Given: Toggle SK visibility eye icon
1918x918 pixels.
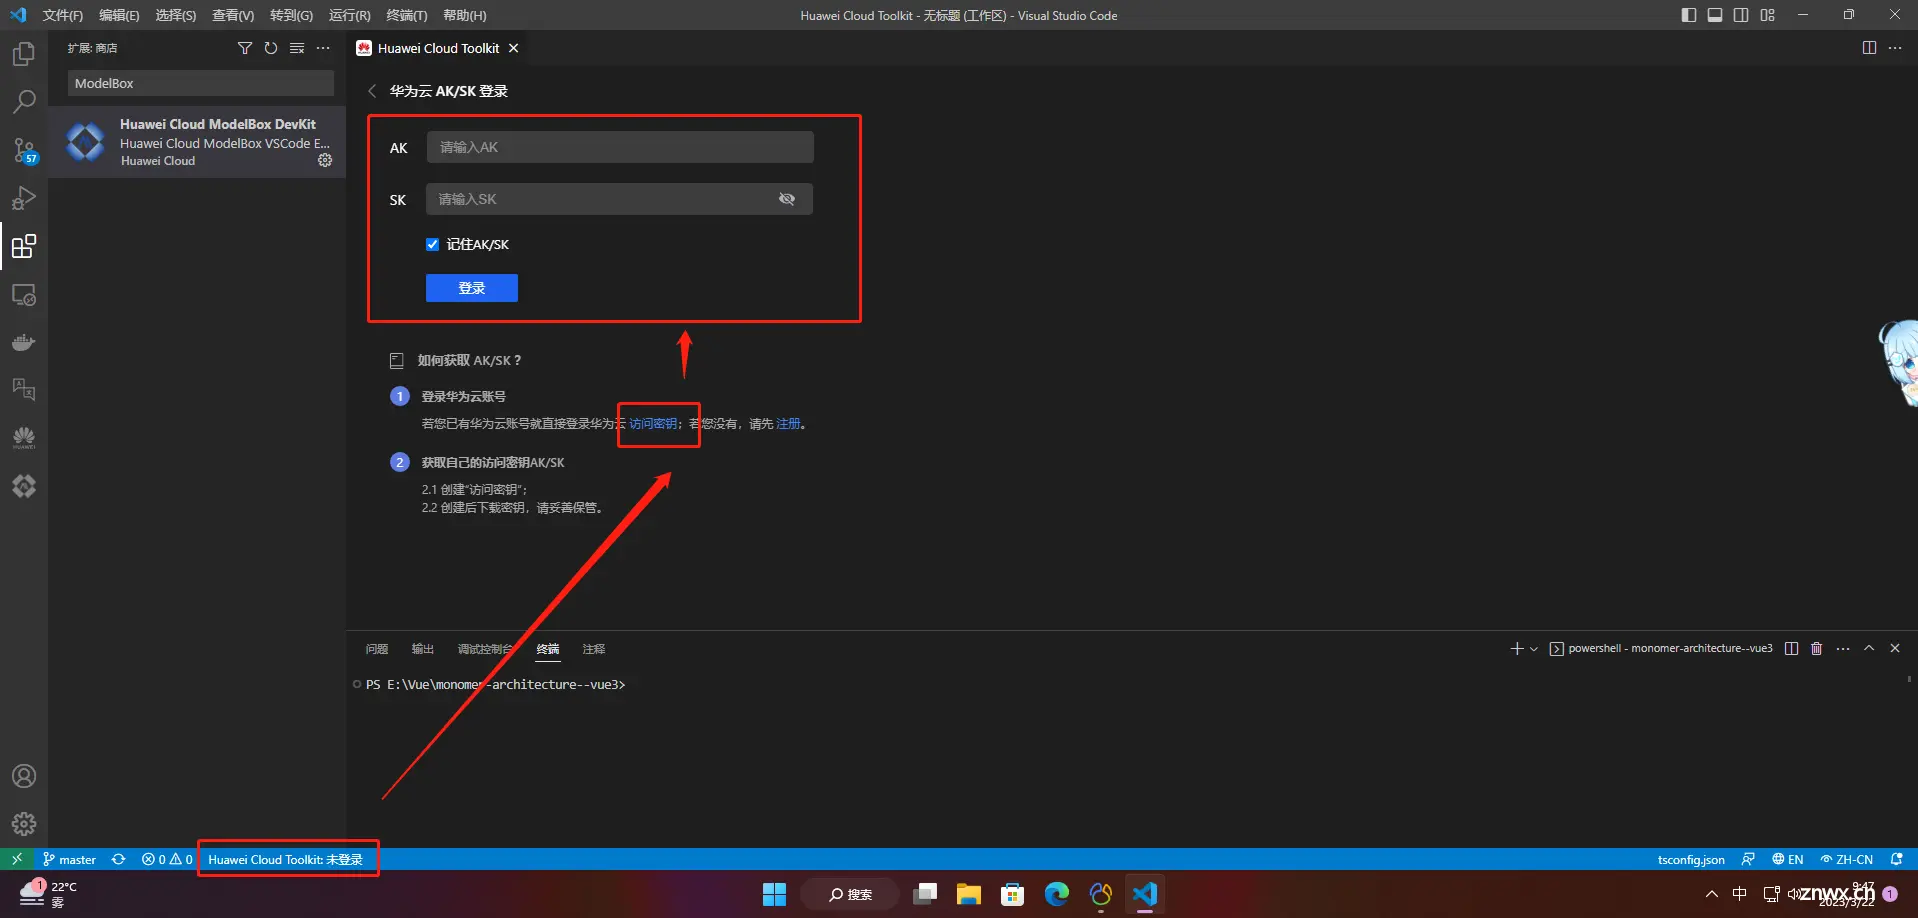Looking at the screenshot, I should pyautogui.click(x=787, y=199).
